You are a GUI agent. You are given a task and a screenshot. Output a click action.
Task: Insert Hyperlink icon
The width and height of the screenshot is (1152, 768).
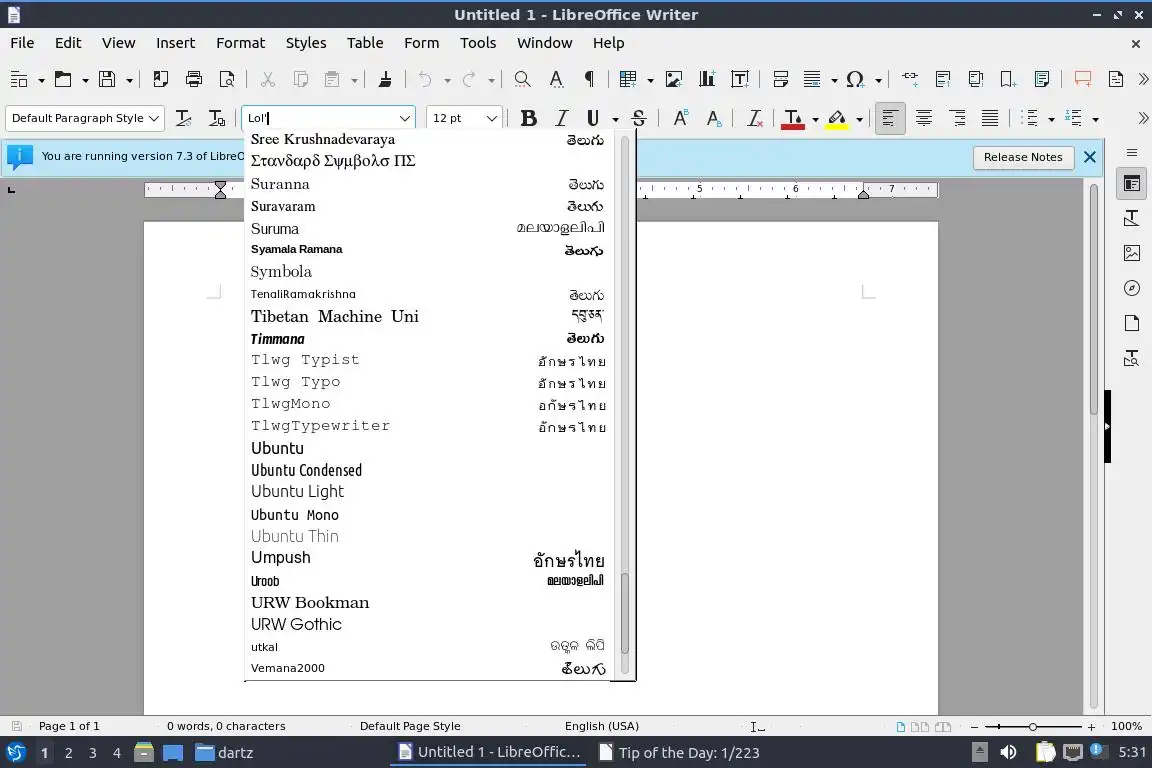click(x=910, y=79)
